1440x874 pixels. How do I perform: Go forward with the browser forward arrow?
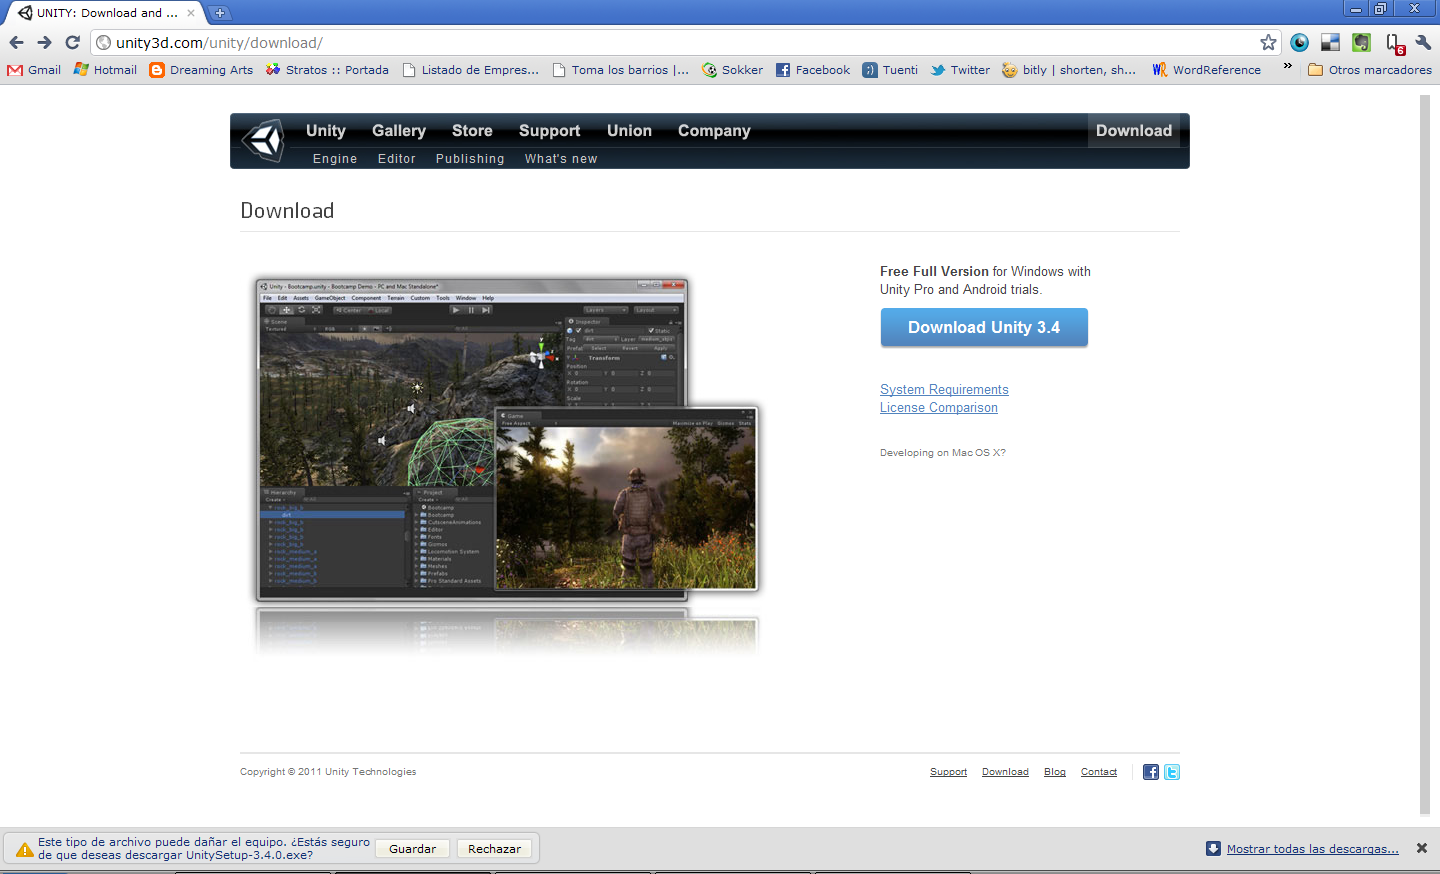pos(44,42)
